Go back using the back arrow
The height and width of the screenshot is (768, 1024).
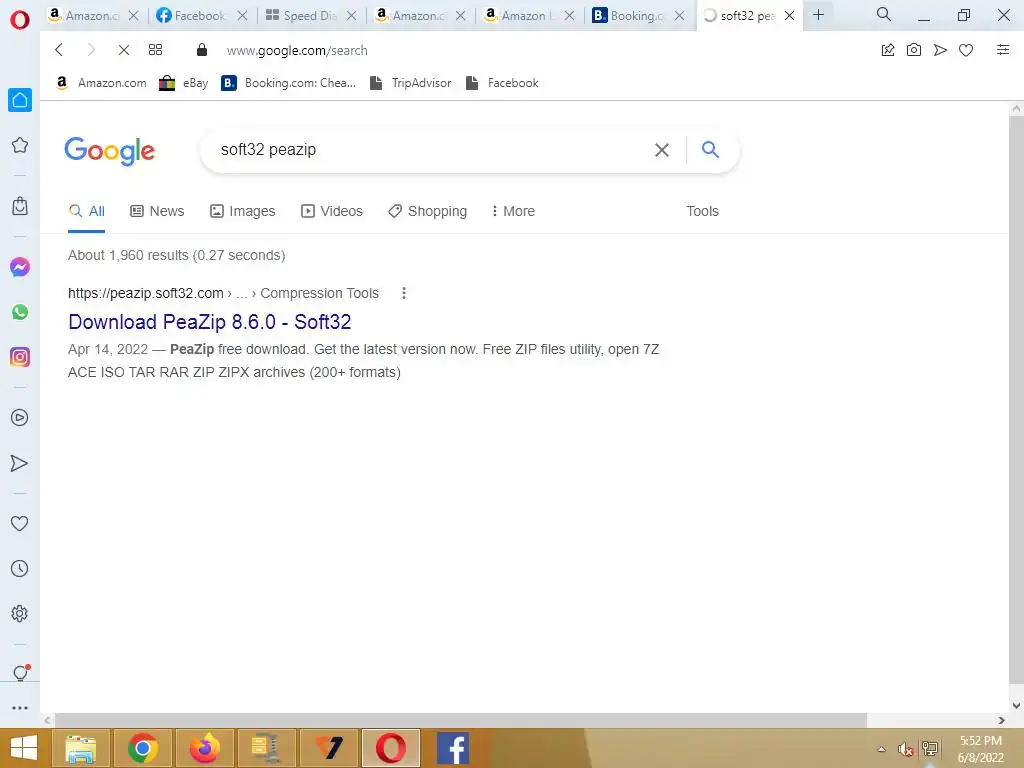(59, 50)
